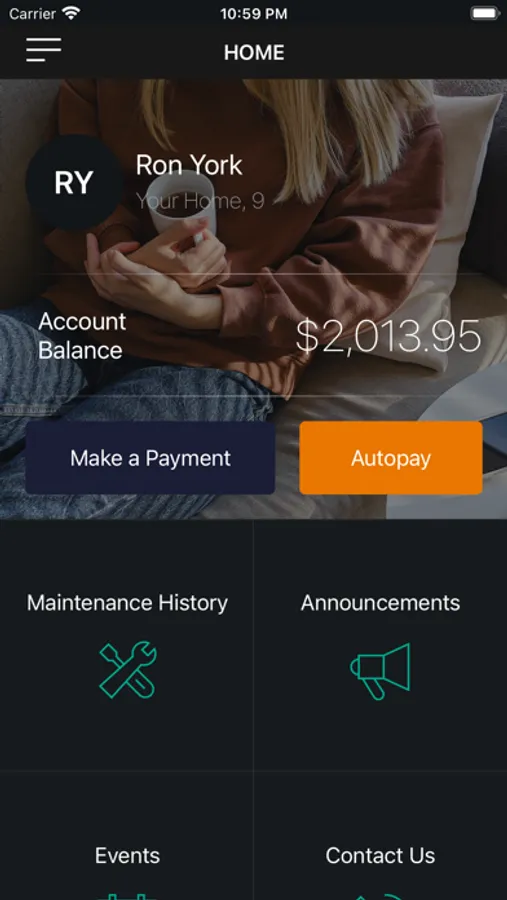Tap the HOME title in header
507x900 pixels.
pyautogui.click(x=254, y=53)
